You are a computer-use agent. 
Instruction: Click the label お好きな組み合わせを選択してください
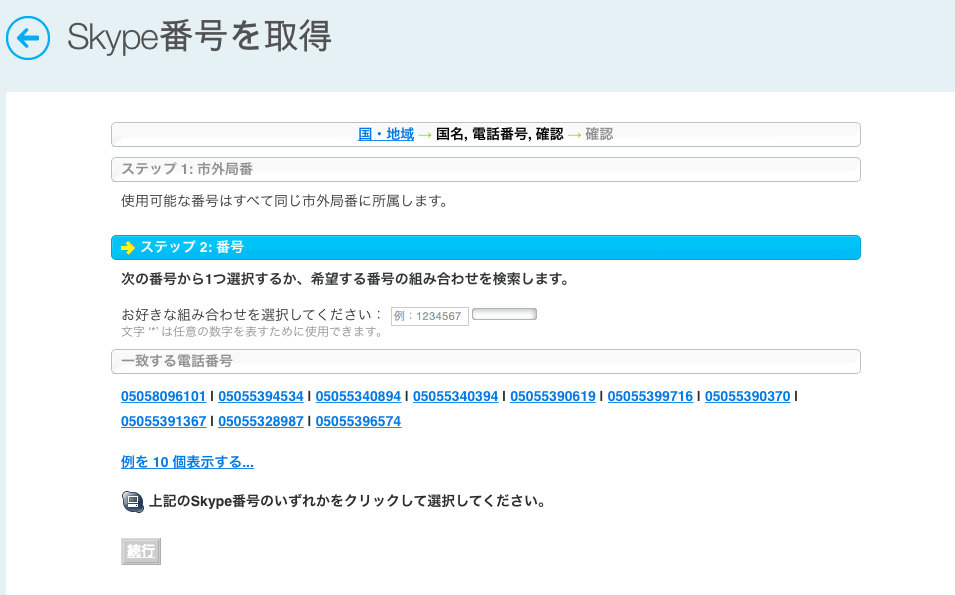coord(251,315)
